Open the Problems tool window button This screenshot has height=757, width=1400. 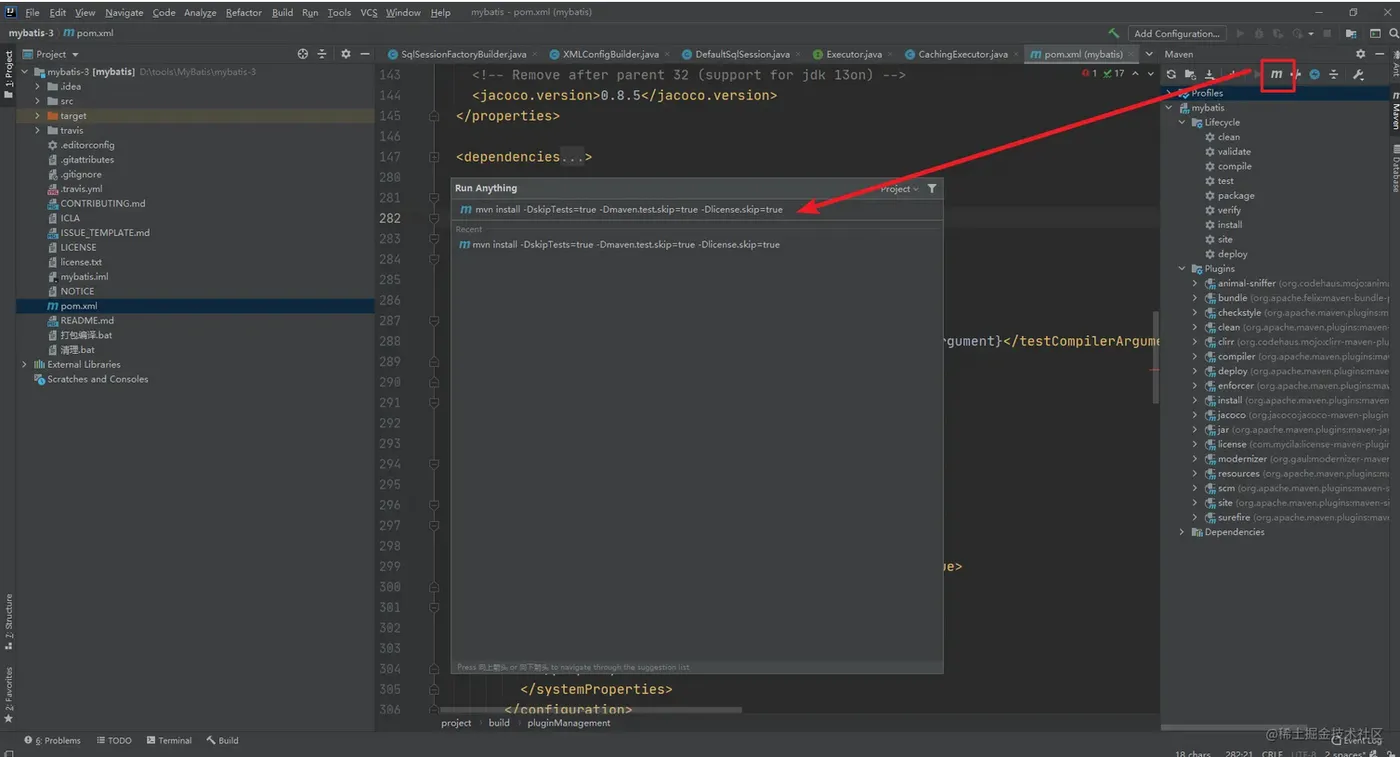pos(52,741)
